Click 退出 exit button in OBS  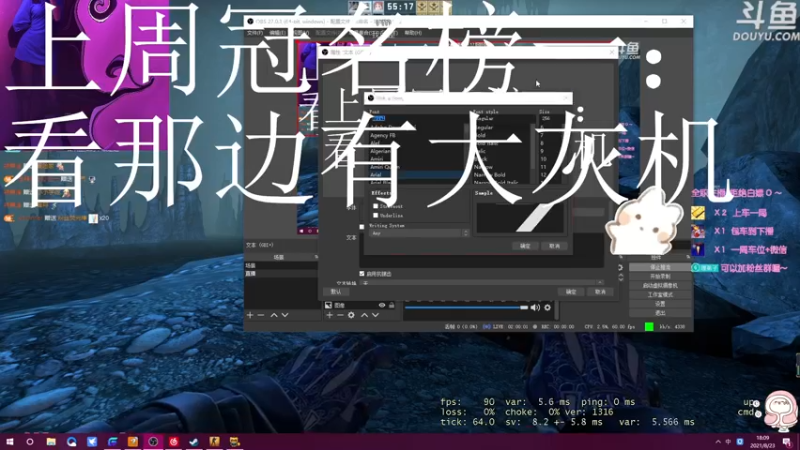click(660, 313)
